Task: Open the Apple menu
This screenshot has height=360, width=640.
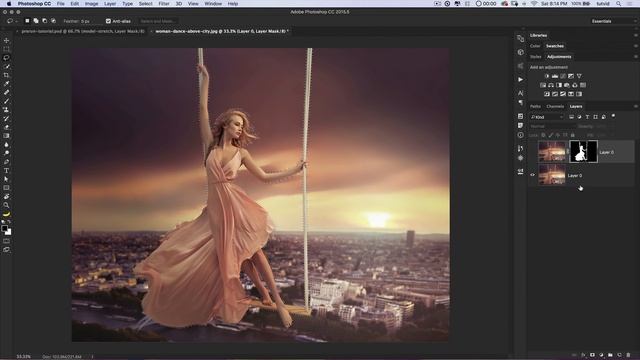Action: tap(9, 4)
